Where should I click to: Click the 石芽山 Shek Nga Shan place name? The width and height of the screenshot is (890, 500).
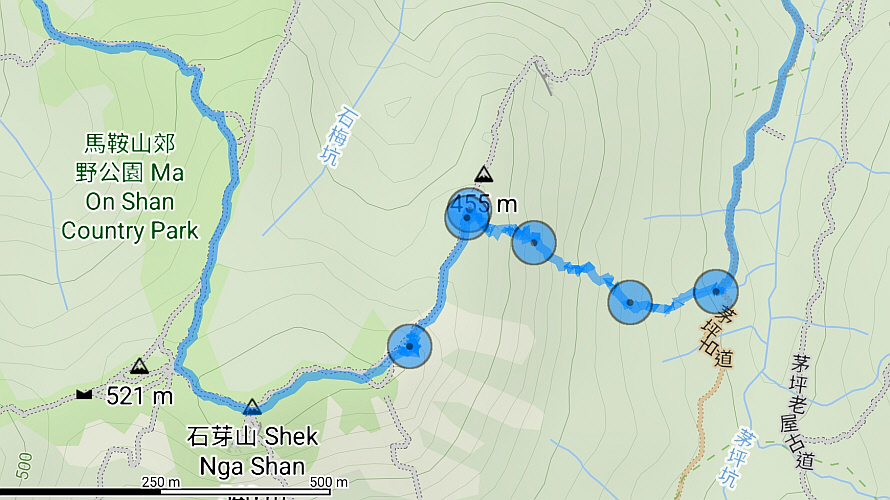253,451
